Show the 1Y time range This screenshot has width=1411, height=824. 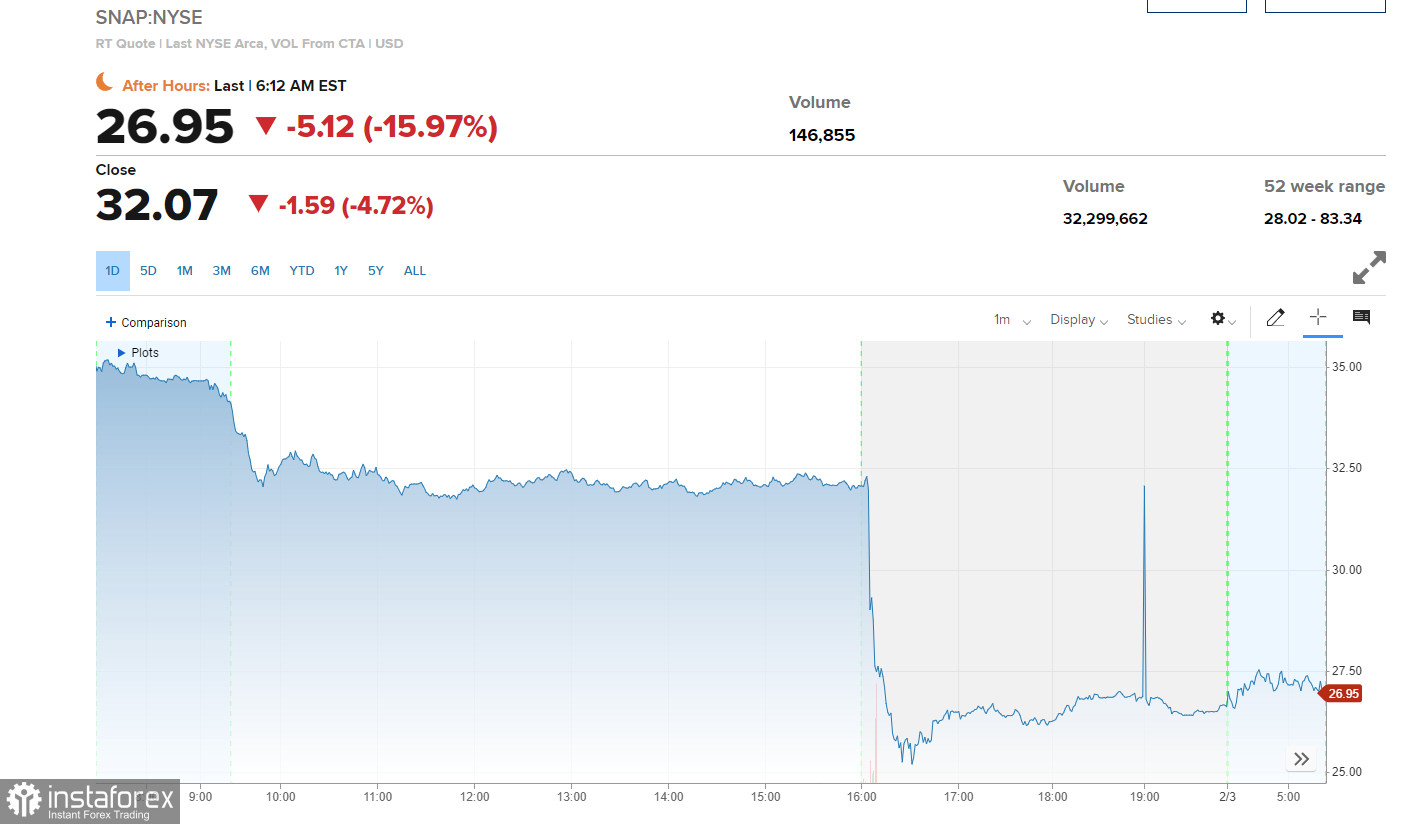(x=341, y=271)
